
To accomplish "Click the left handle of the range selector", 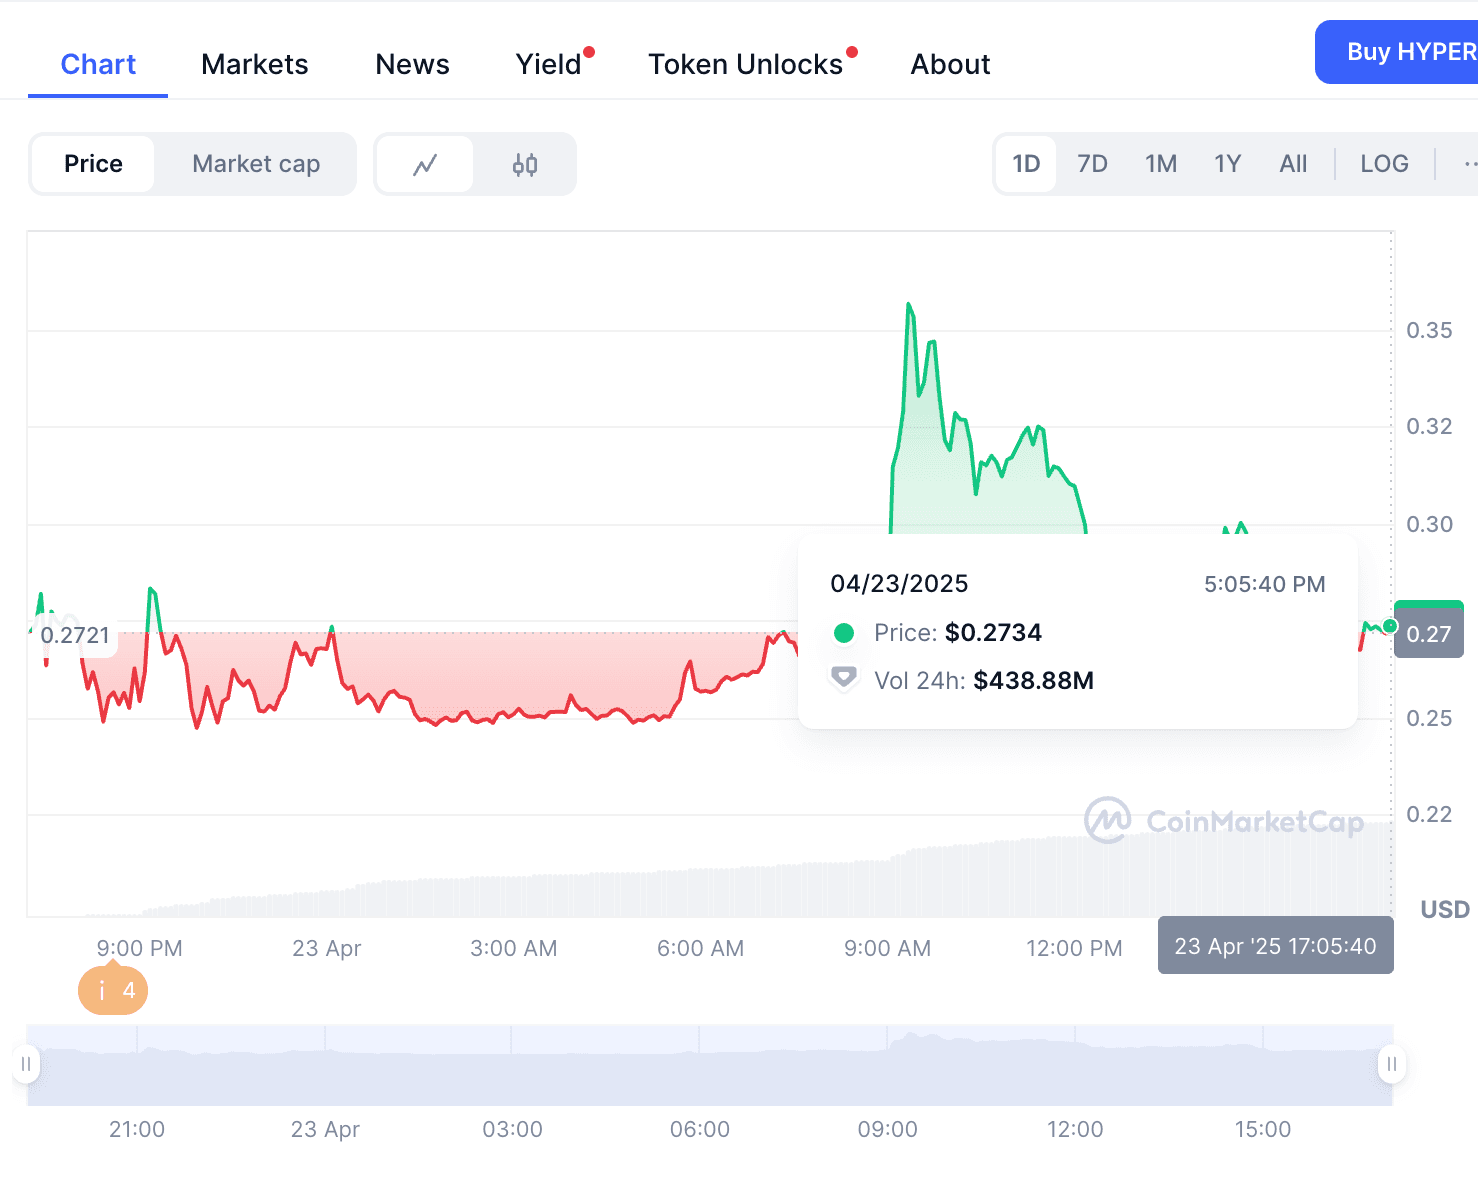I will [27, 1064].
